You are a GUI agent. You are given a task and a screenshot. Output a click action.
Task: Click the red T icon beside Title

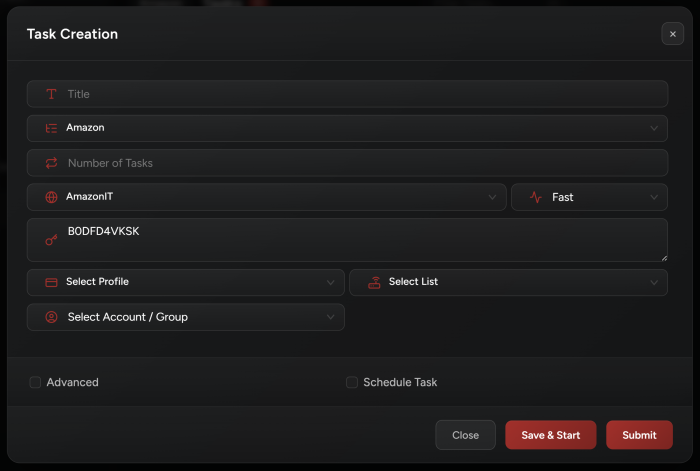(51, 94)
